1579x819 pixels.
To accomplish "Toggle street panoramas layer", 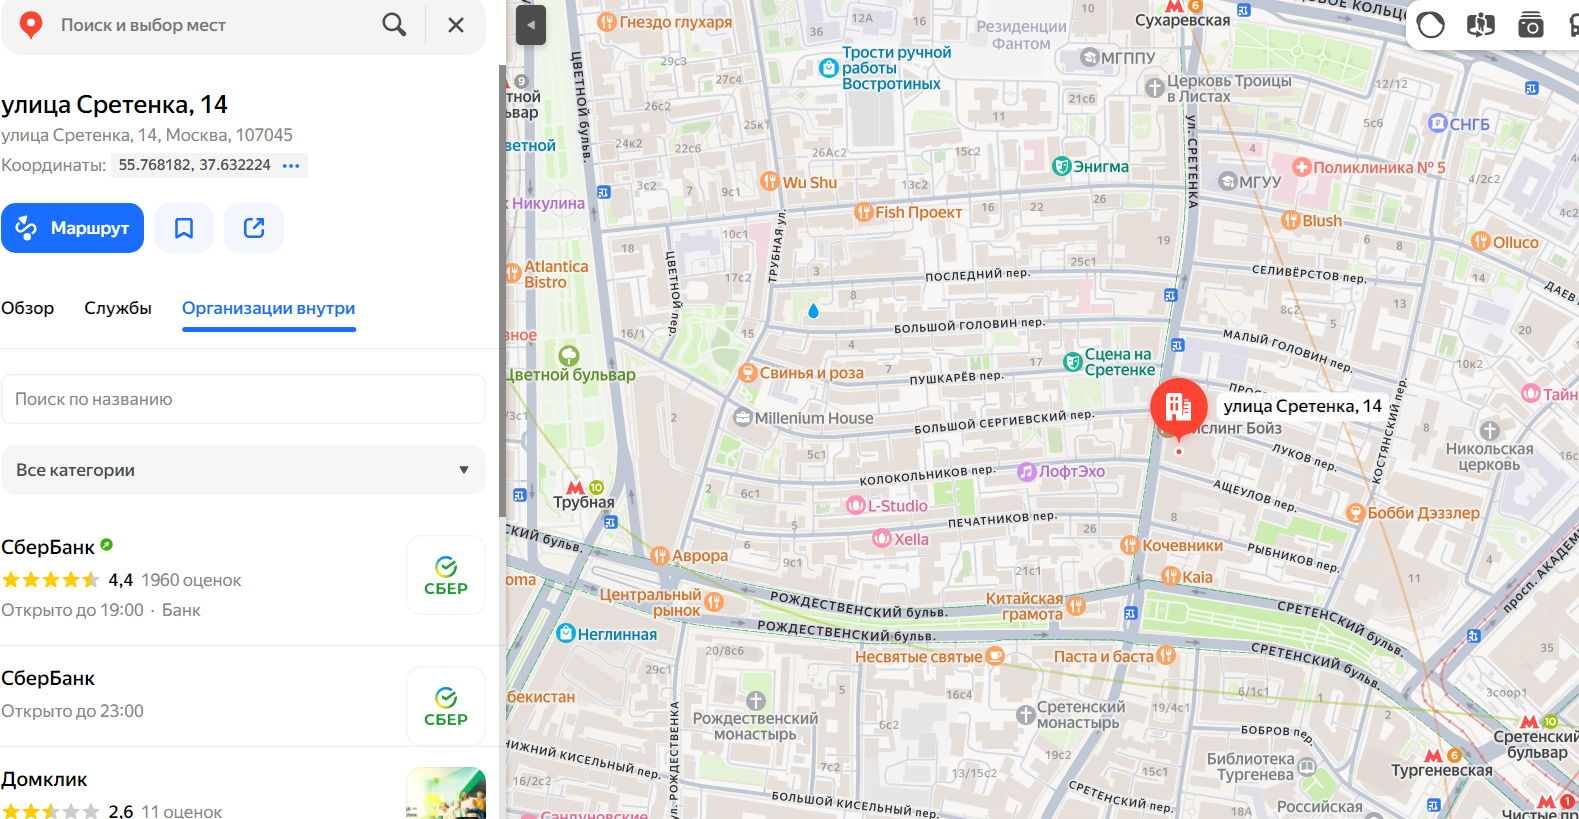I will (x=1480, y=25).
